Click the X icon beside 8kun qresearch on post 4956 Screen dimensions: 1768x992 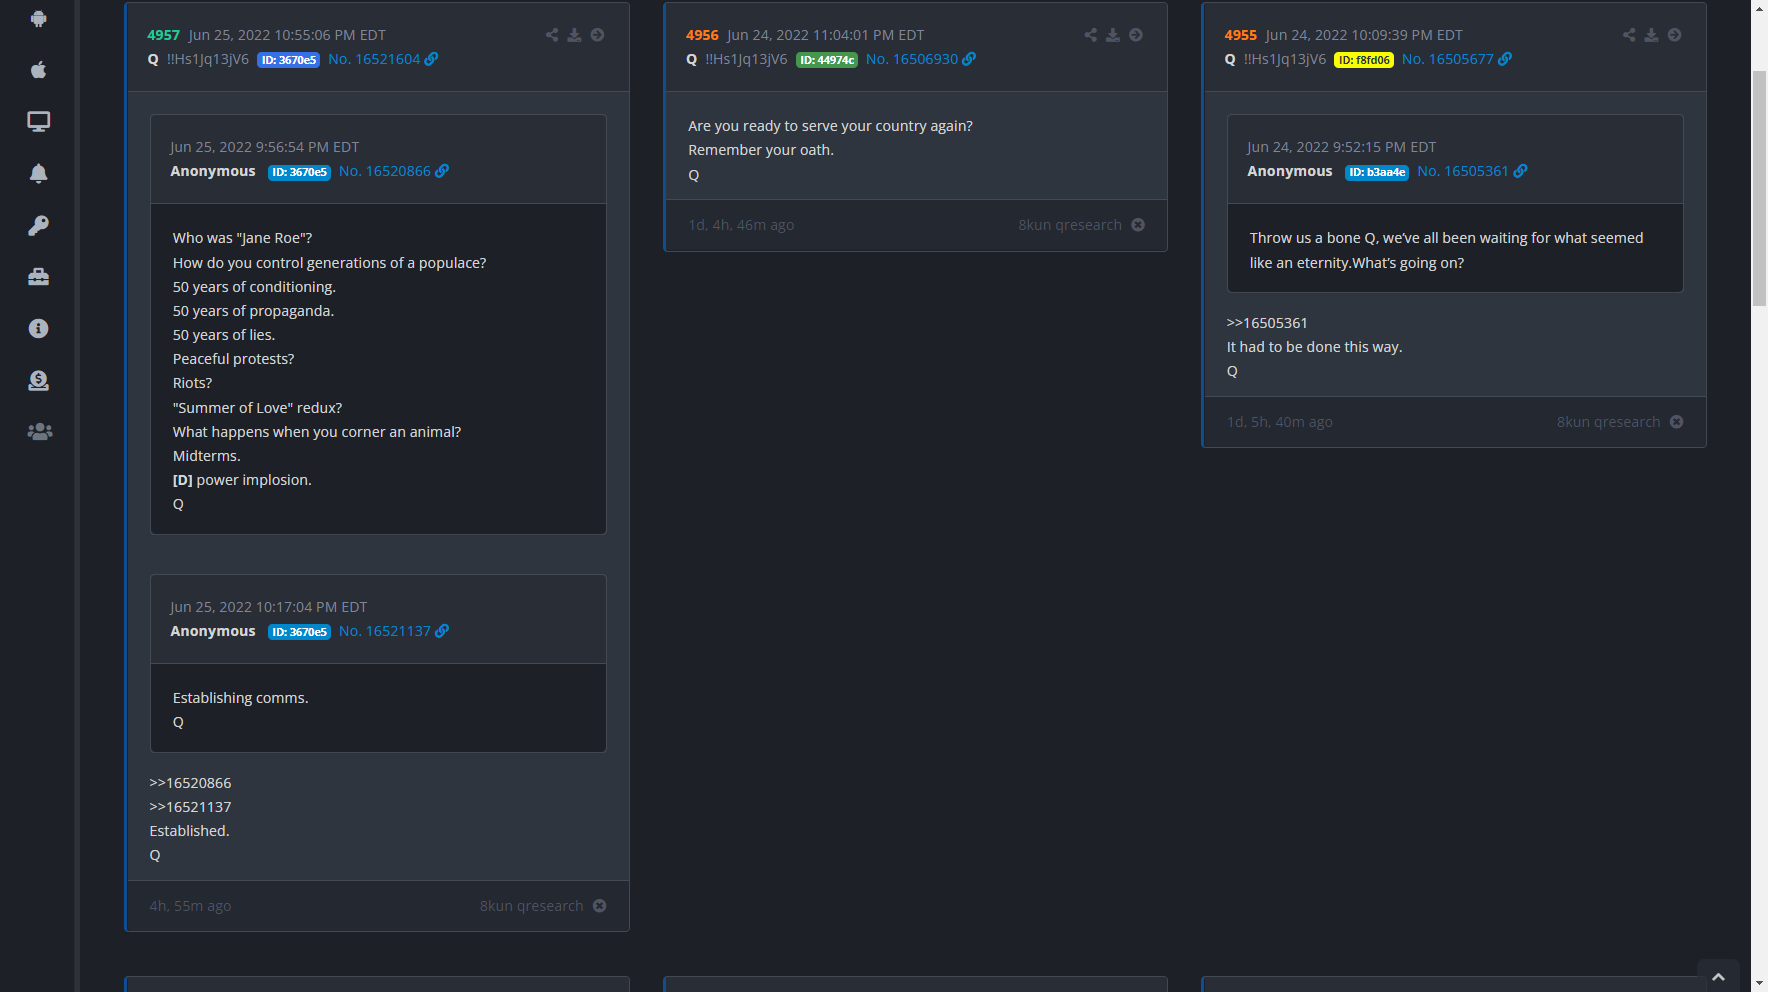1138,225
